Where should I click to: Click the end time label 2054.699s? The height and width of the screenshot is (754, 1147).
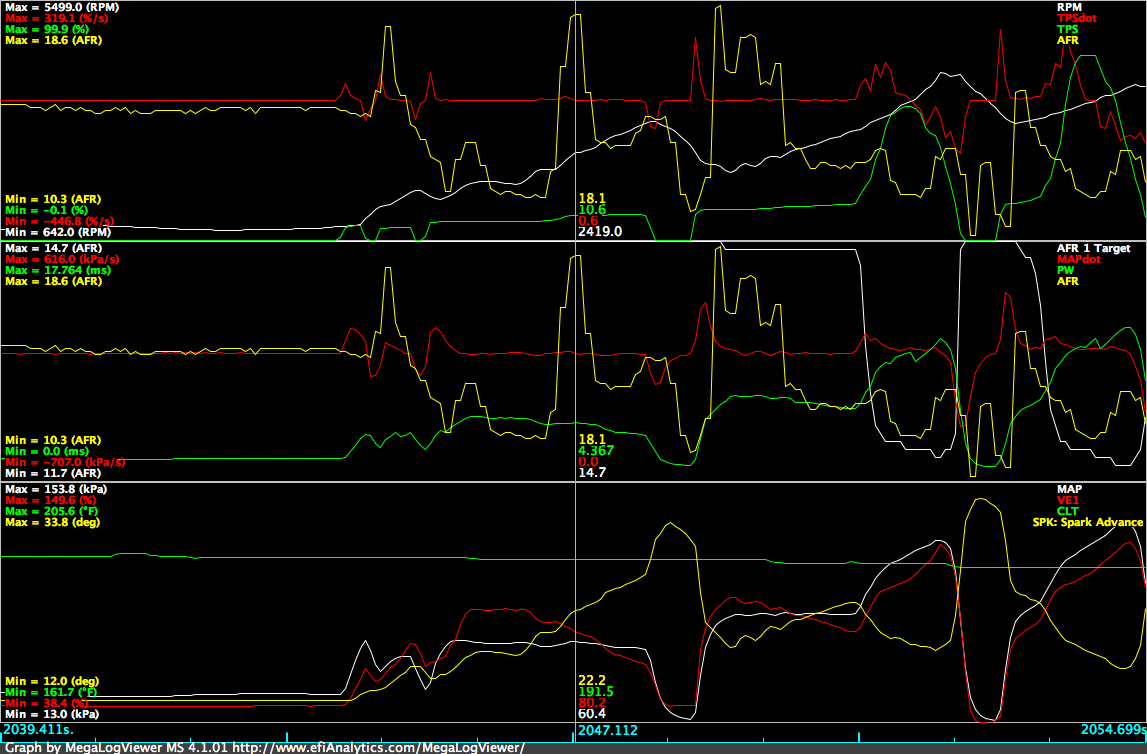[x=1113, y=730]
